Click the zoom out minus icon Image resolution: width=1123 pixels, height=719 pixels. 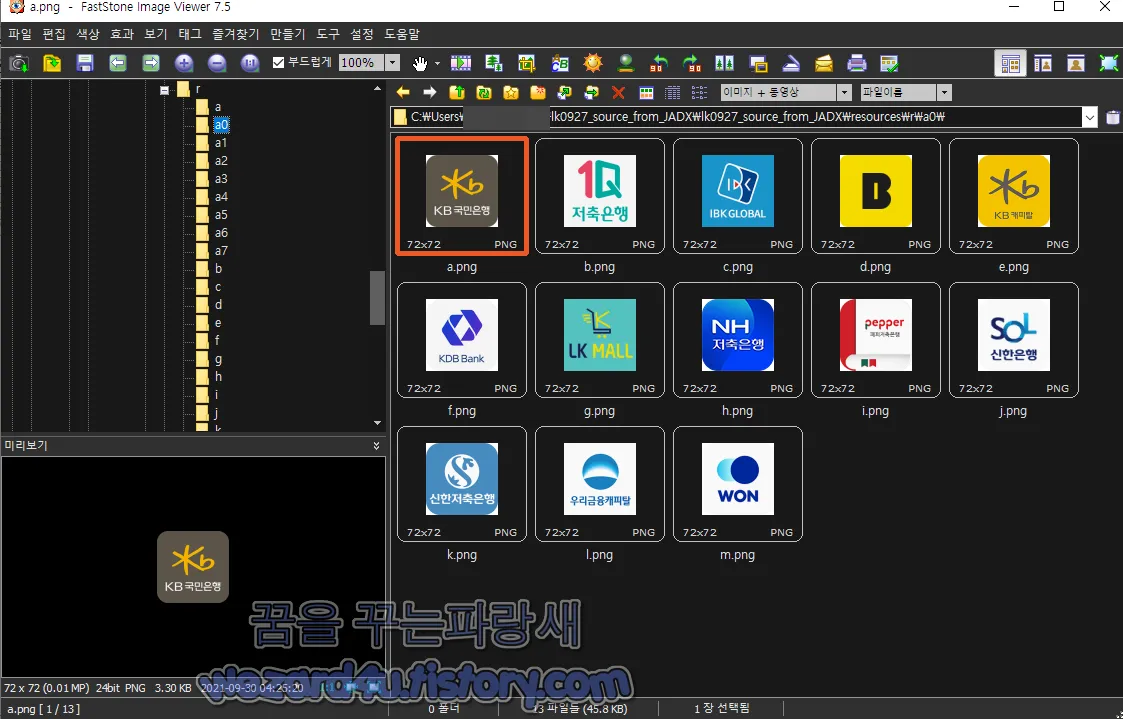pyautogui.click(x=217, y=64)
